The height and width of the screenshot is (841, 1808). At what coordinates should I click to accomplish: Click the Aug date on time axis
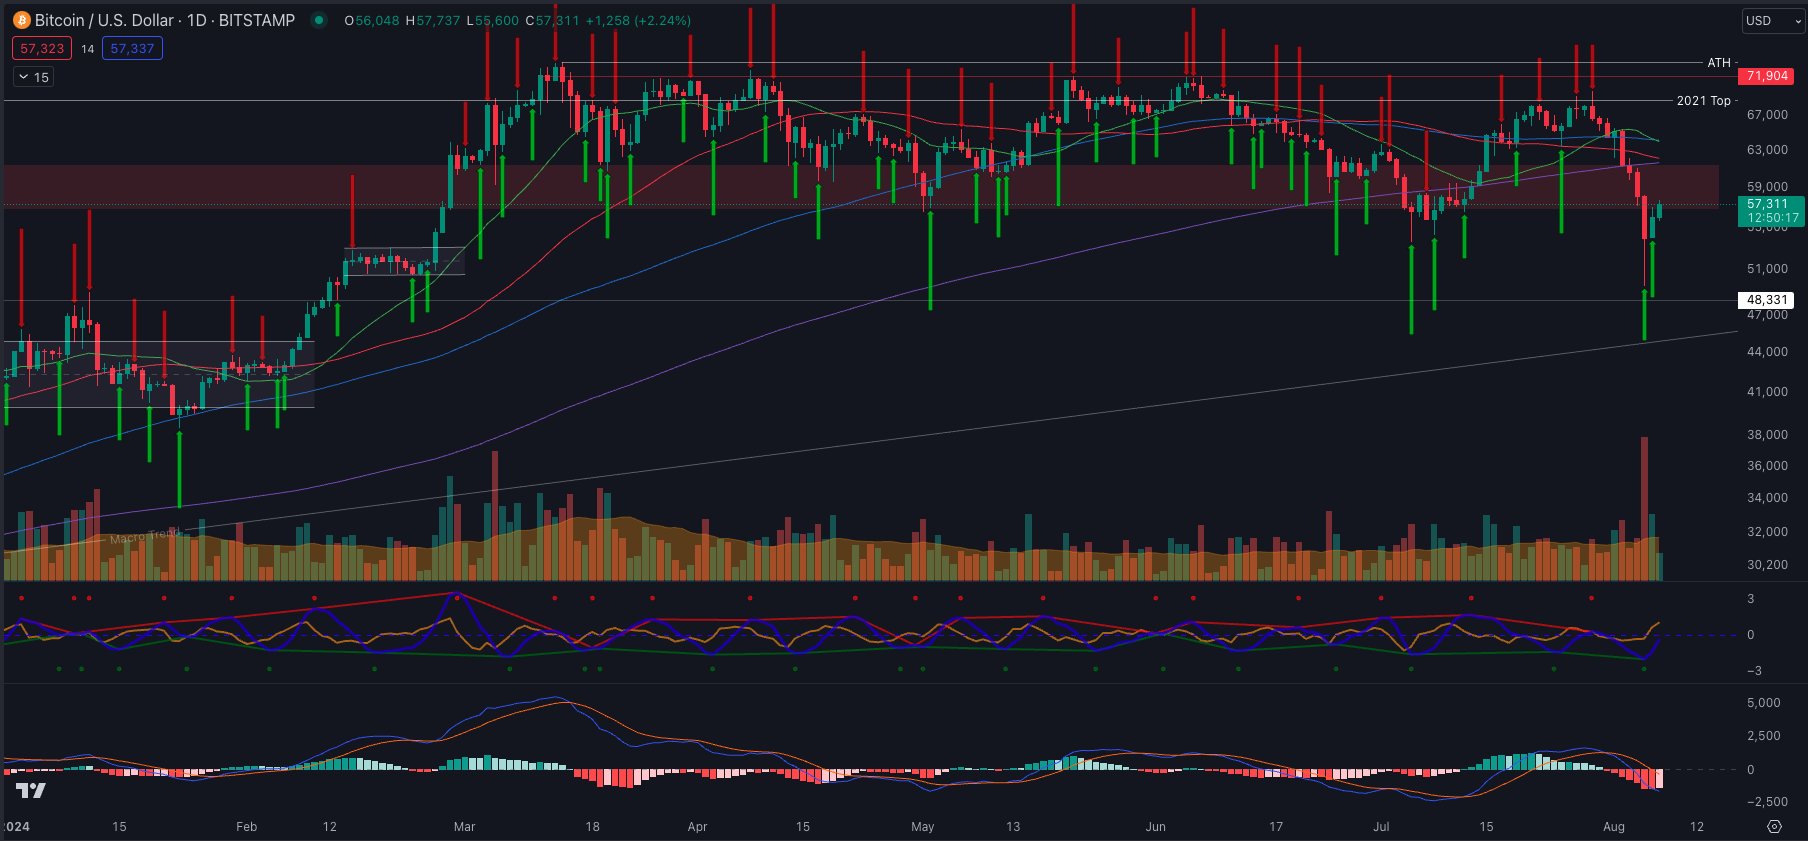pos(1613,827)
